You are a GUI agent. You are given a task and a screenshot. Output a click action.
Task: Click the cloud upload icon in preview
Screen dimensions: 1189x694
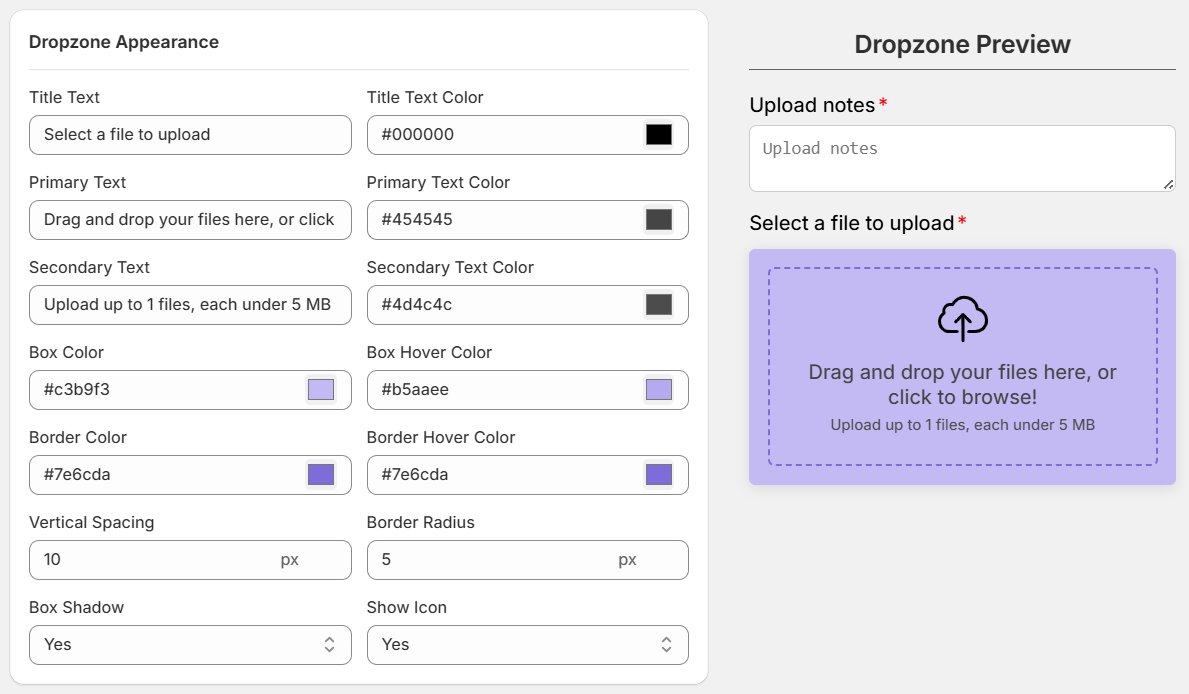962,318
